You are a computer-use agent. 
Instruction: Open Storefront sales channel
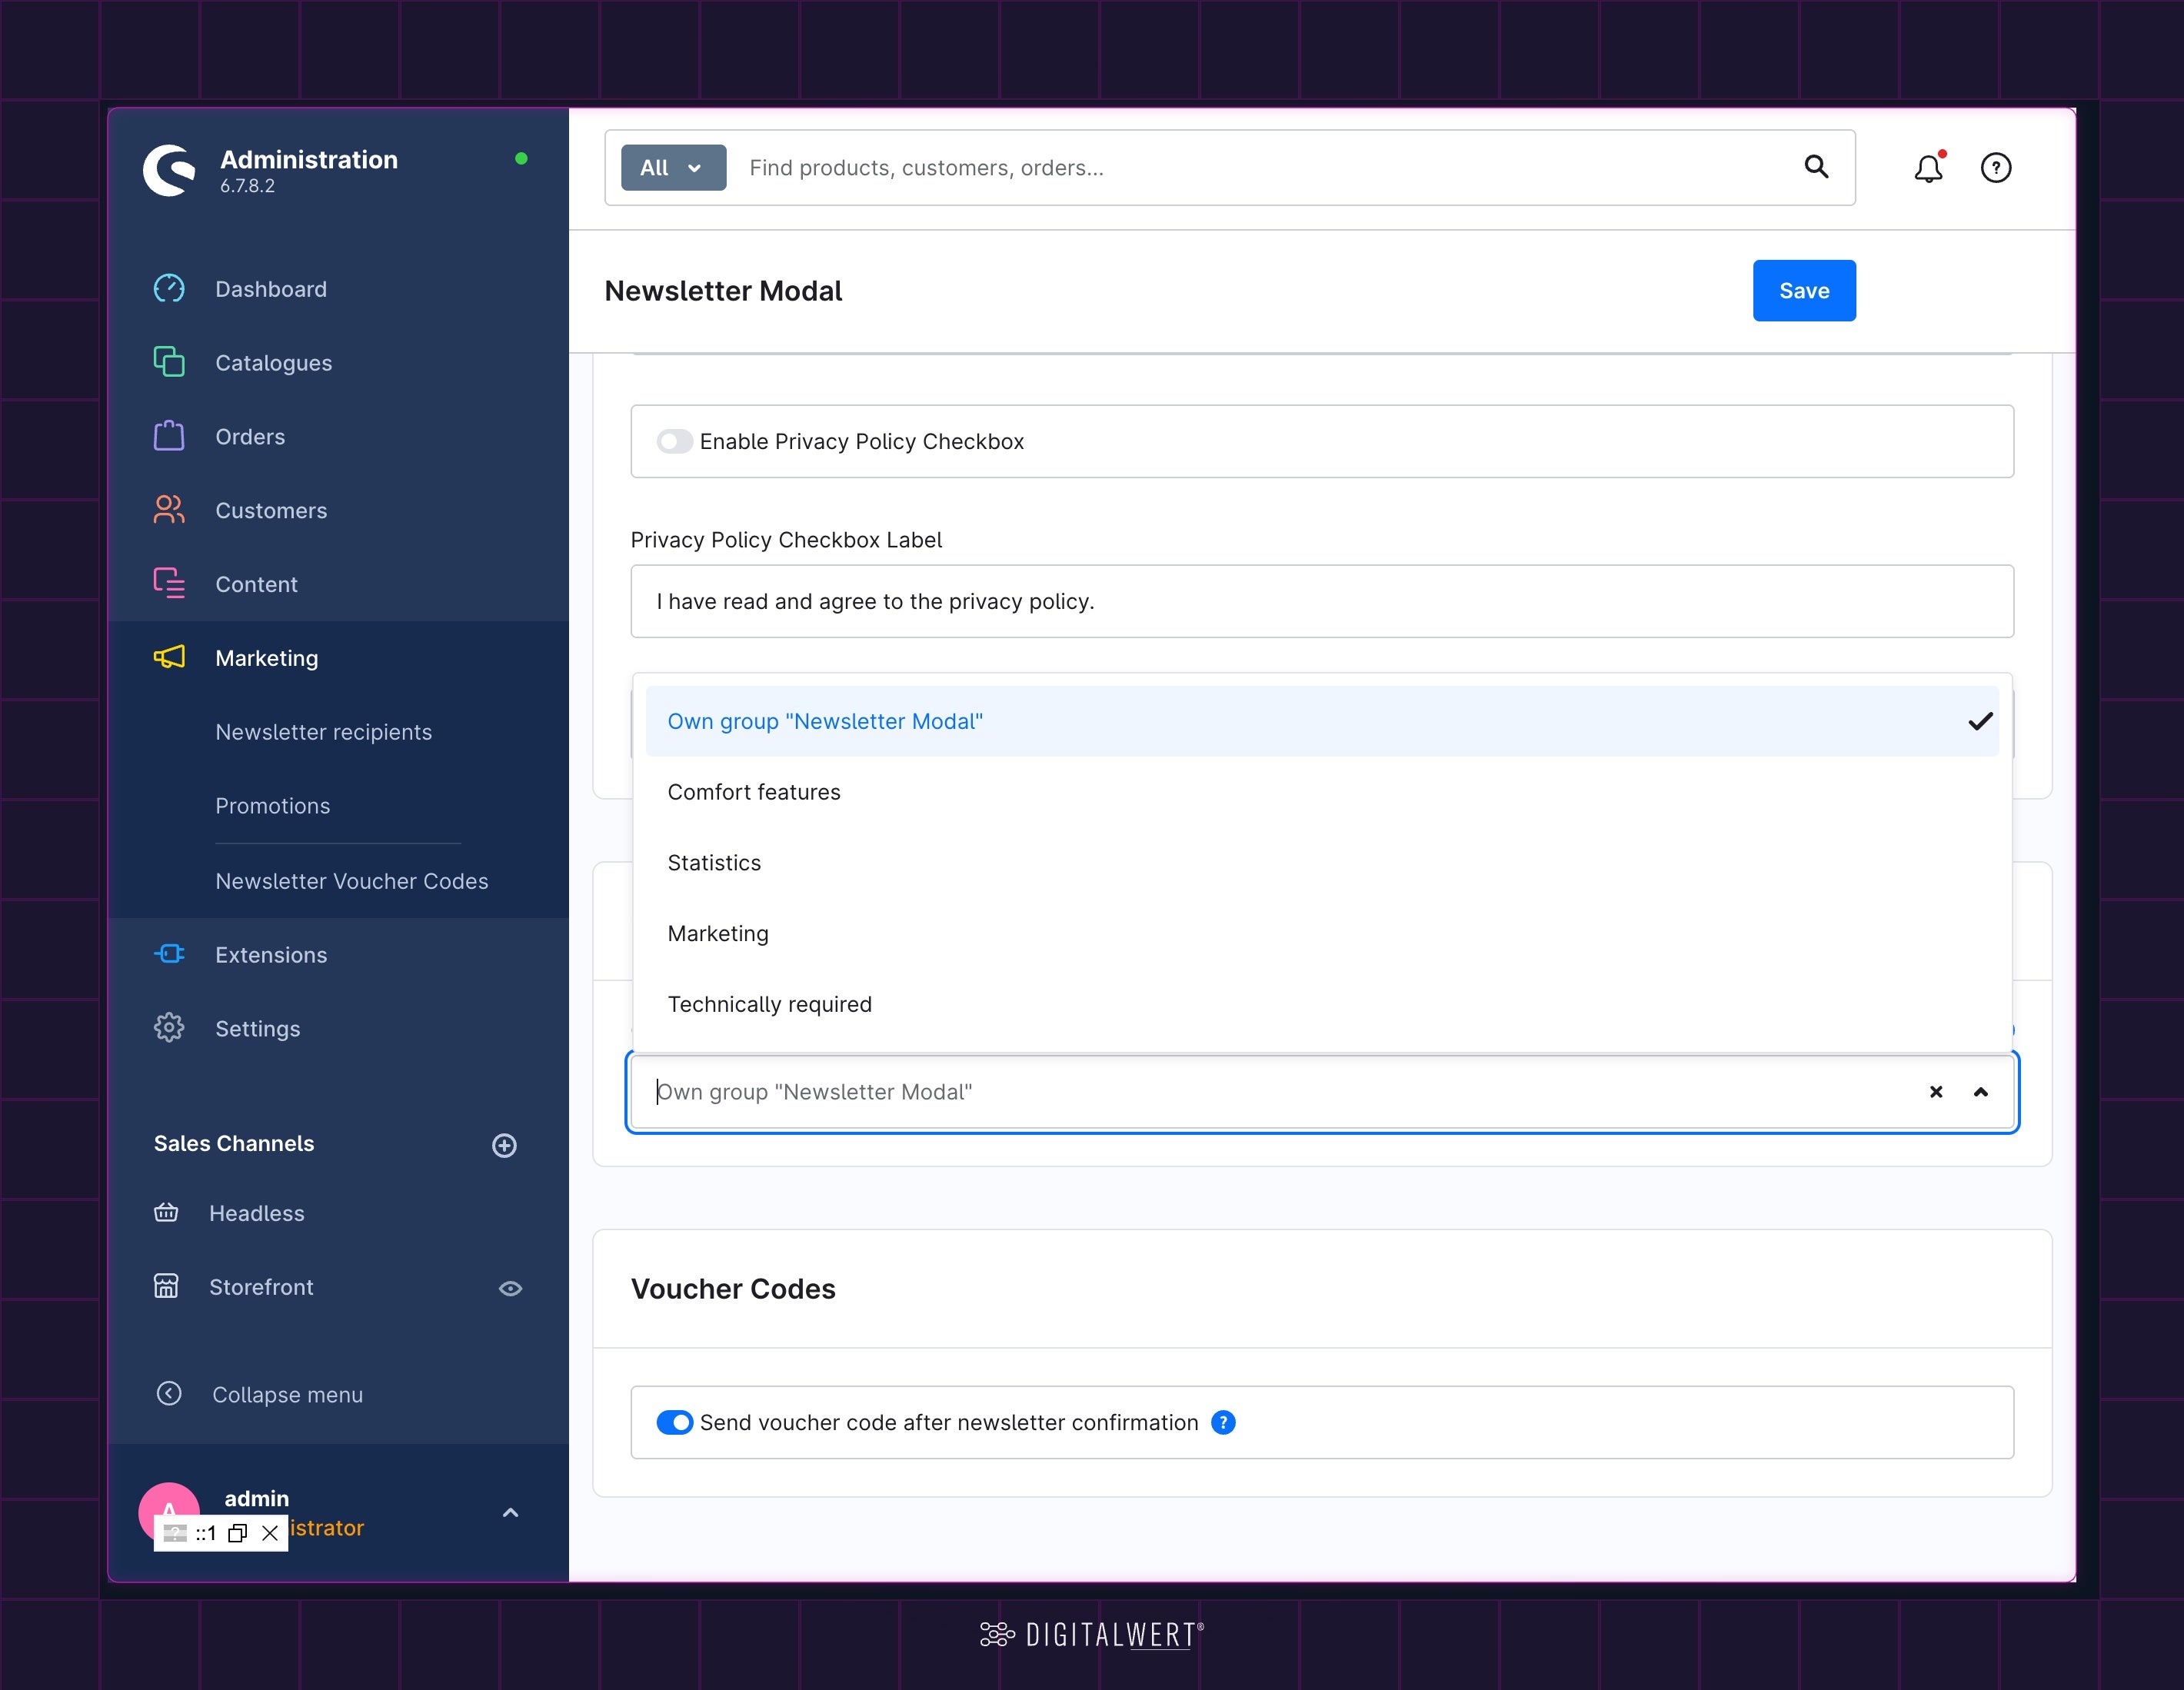pos(261,1287)
